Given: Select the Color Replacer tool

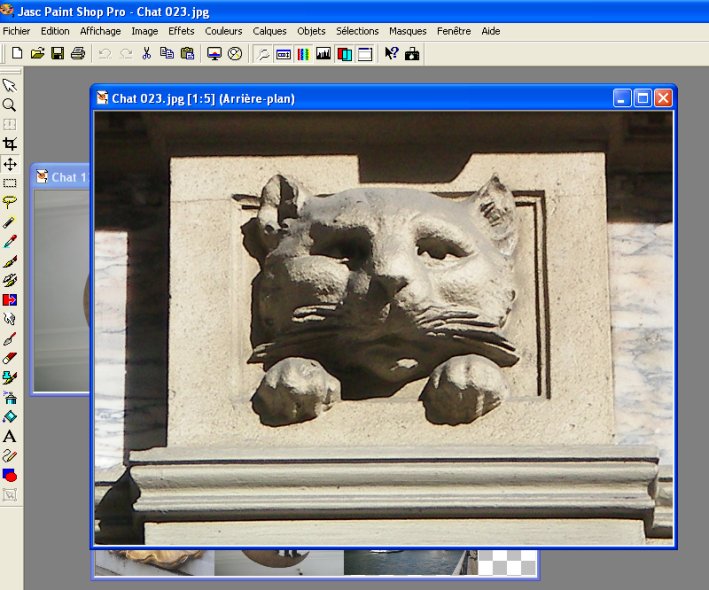Looking at the screenshot, I should pyautogui.click(x=9, y=300).
